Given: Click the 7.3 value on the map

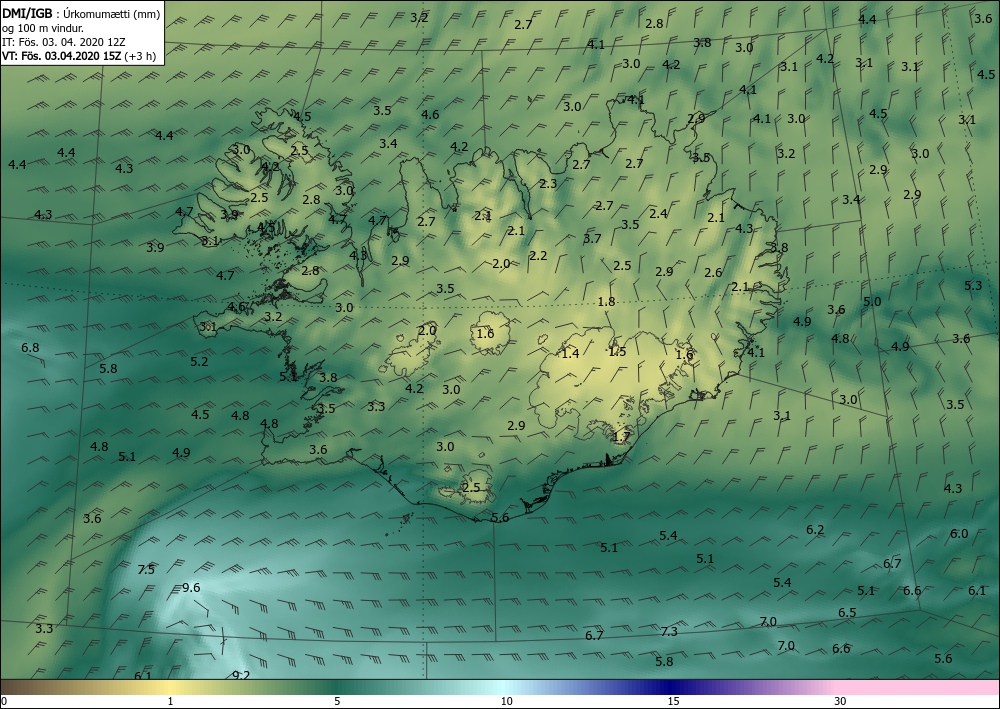Looking at the screenshot, I should [669, 632].
